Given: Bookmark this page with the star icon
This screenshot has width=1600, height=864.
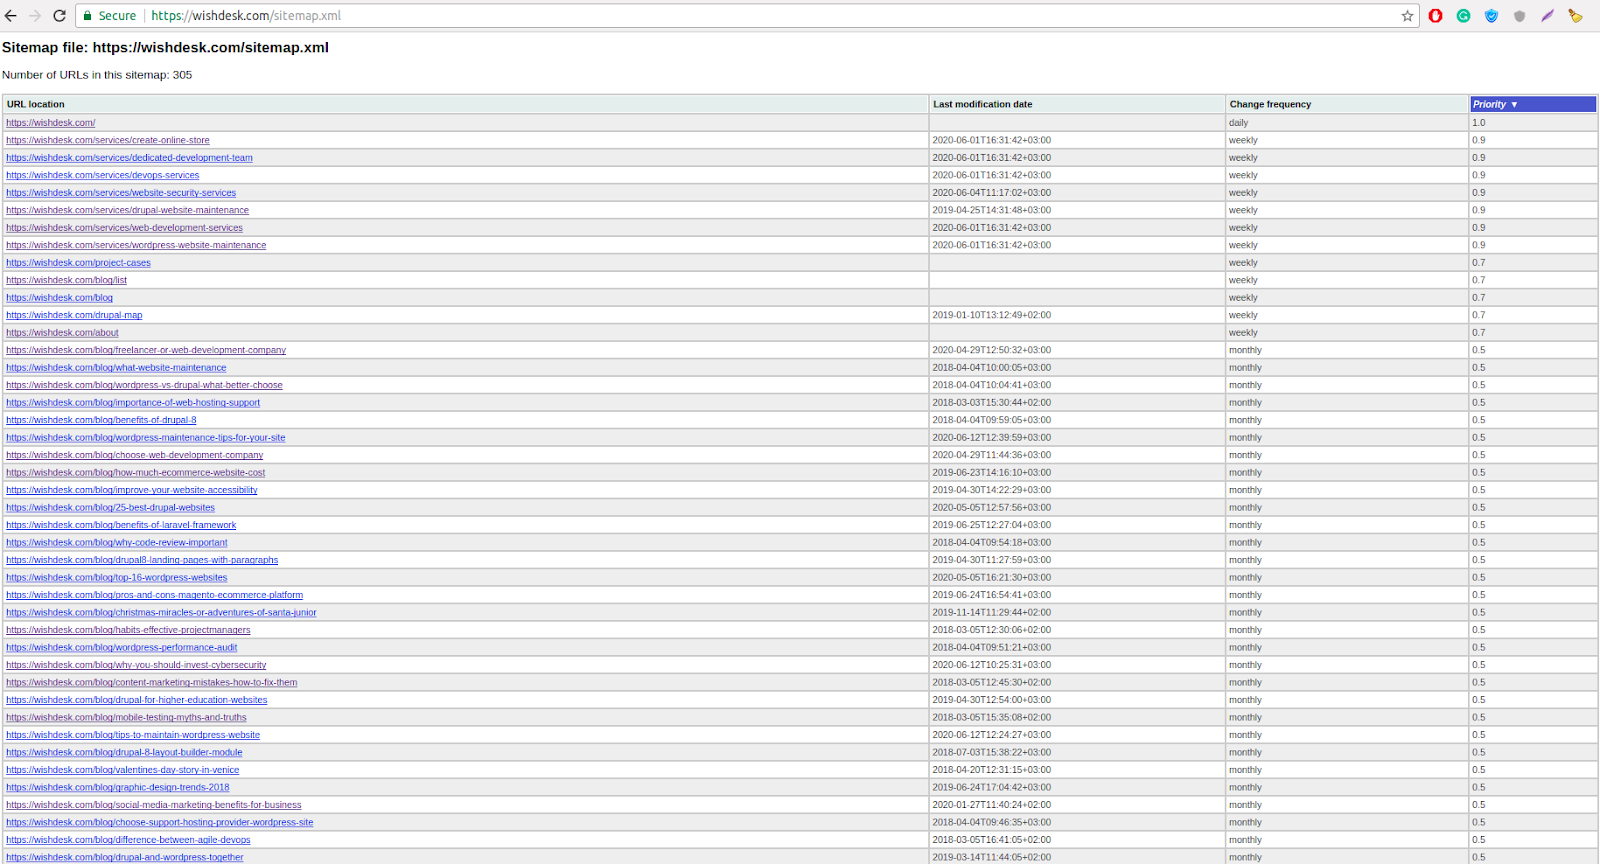Looking at the screenshot, I should 1407,16.
